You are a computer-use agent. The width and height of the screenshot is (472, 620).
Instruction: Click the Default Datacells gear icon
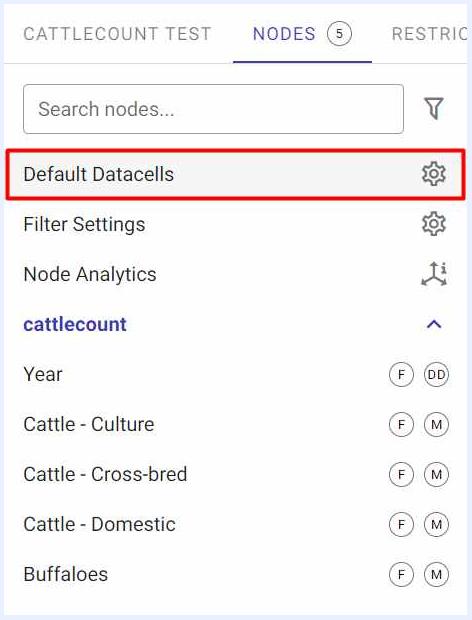[434, 174]
